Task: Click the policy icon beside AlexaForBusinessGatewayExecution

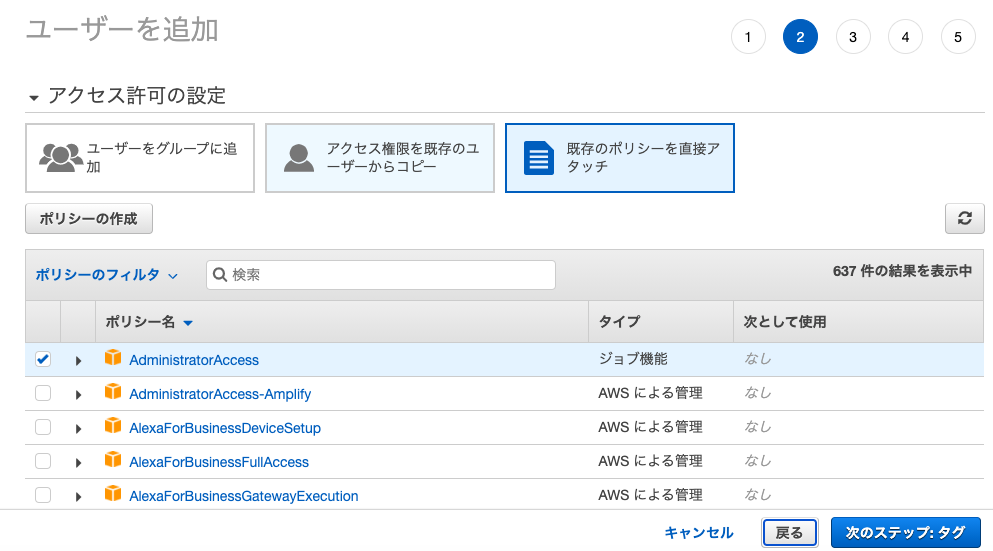Action: [x=113, y=493]
